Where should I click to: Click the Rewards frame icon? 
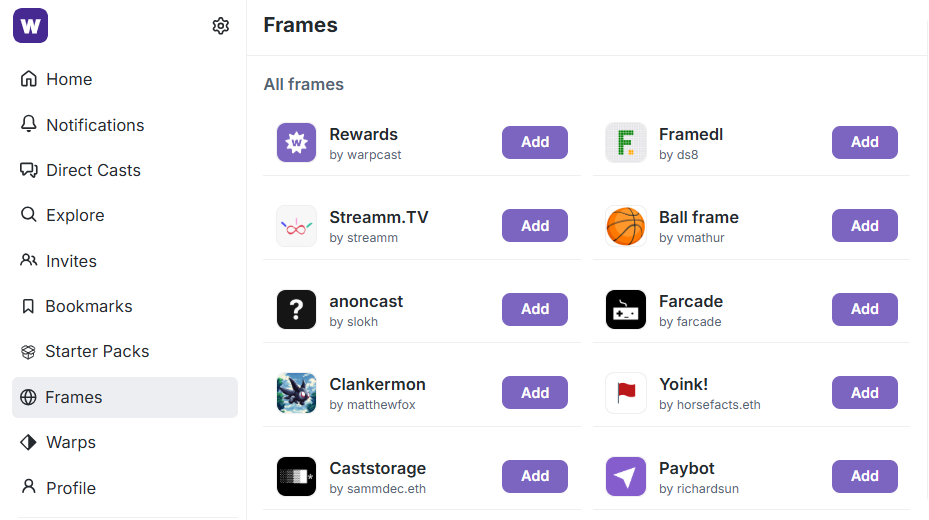(x=296, y=143)
